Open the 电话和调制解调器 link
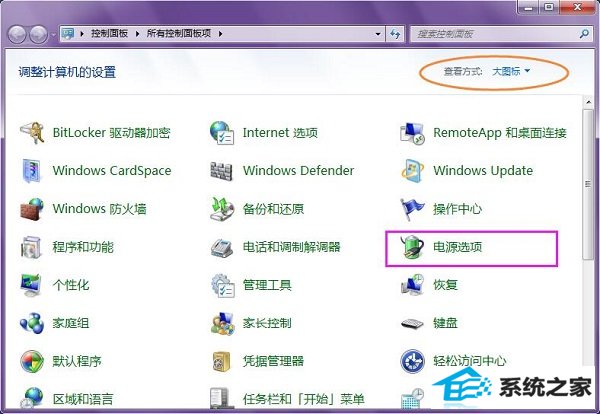 [x=292, y=247]
